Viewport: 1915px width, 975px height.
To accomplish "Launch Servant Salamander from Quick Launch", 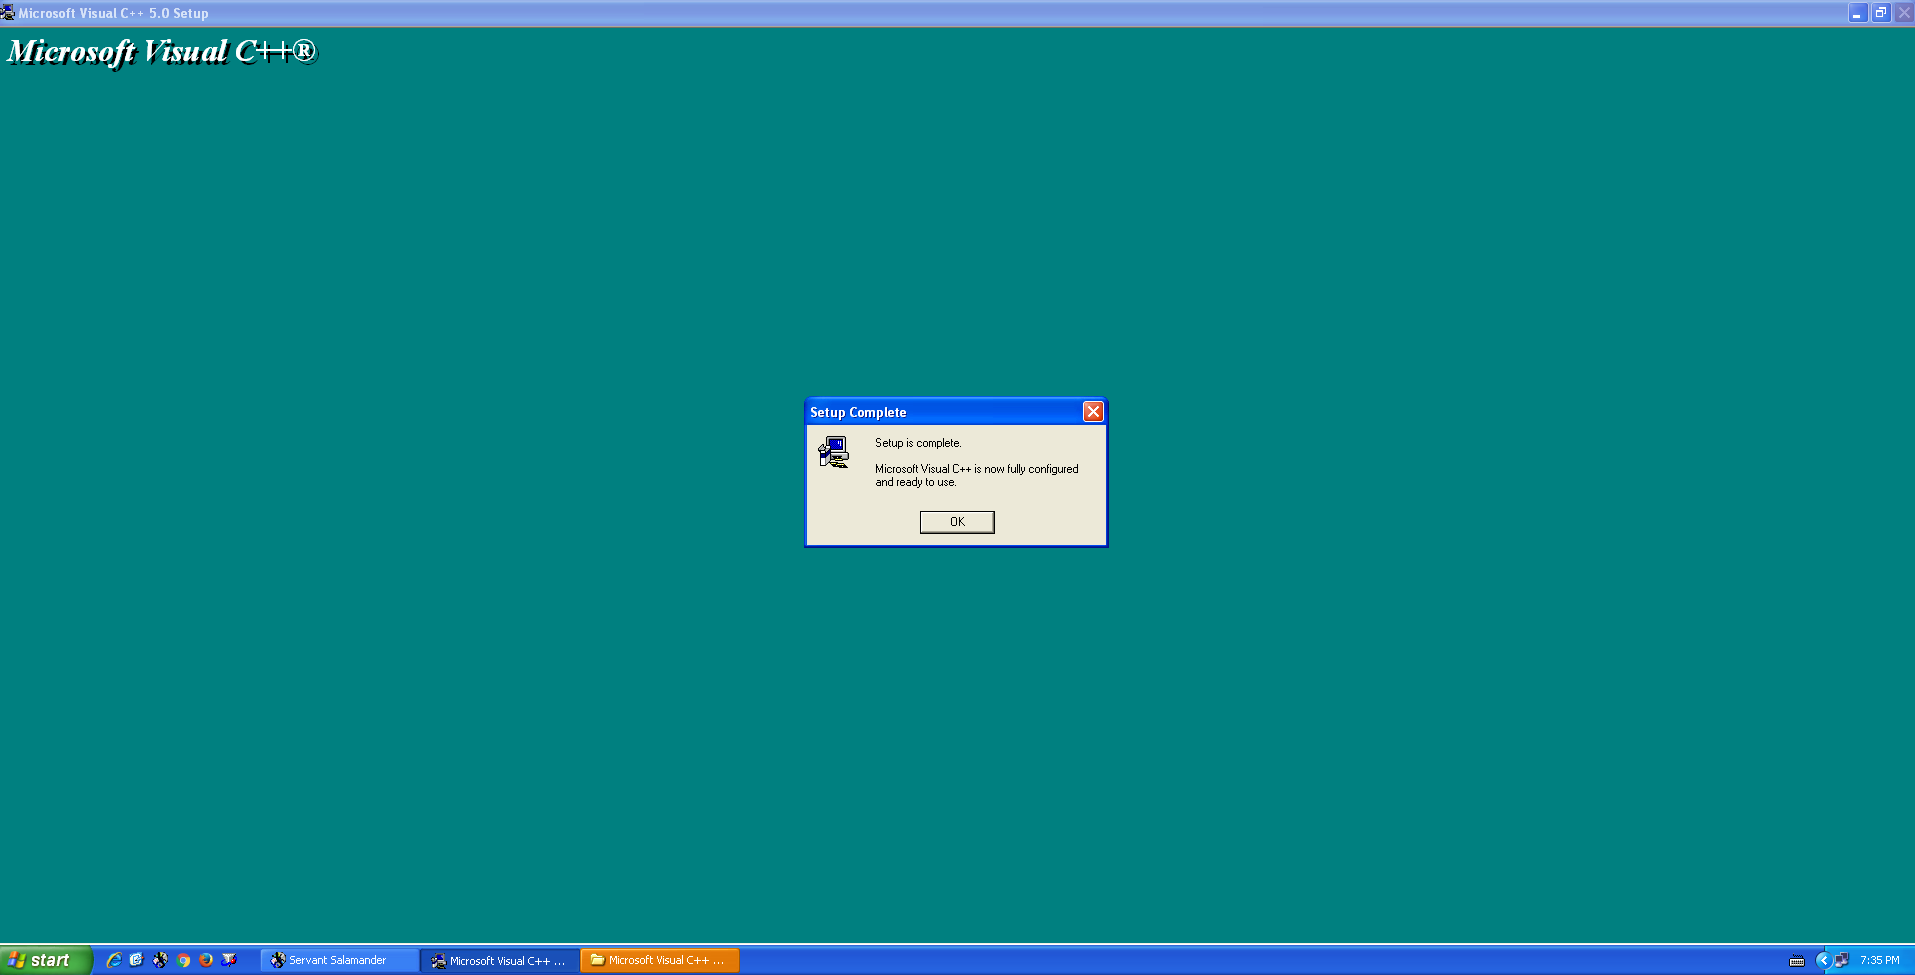I will pos(160,960).
